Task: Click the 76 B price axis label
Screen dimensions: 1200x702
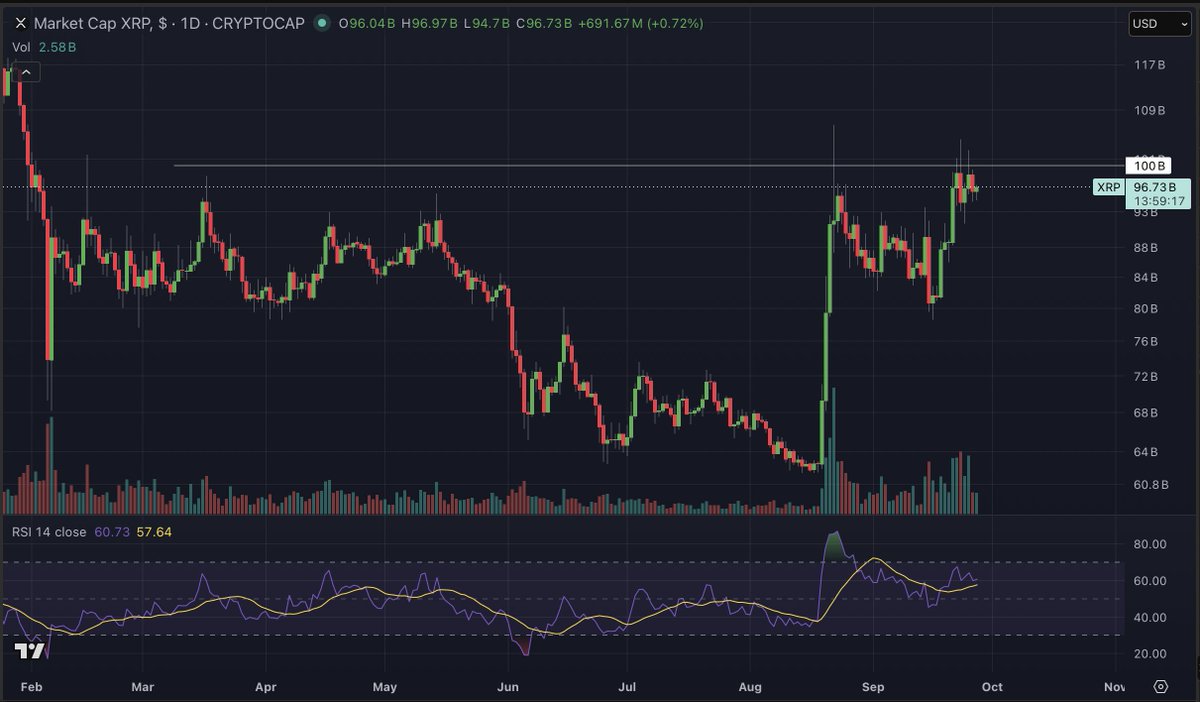Action: [1146, 342]
